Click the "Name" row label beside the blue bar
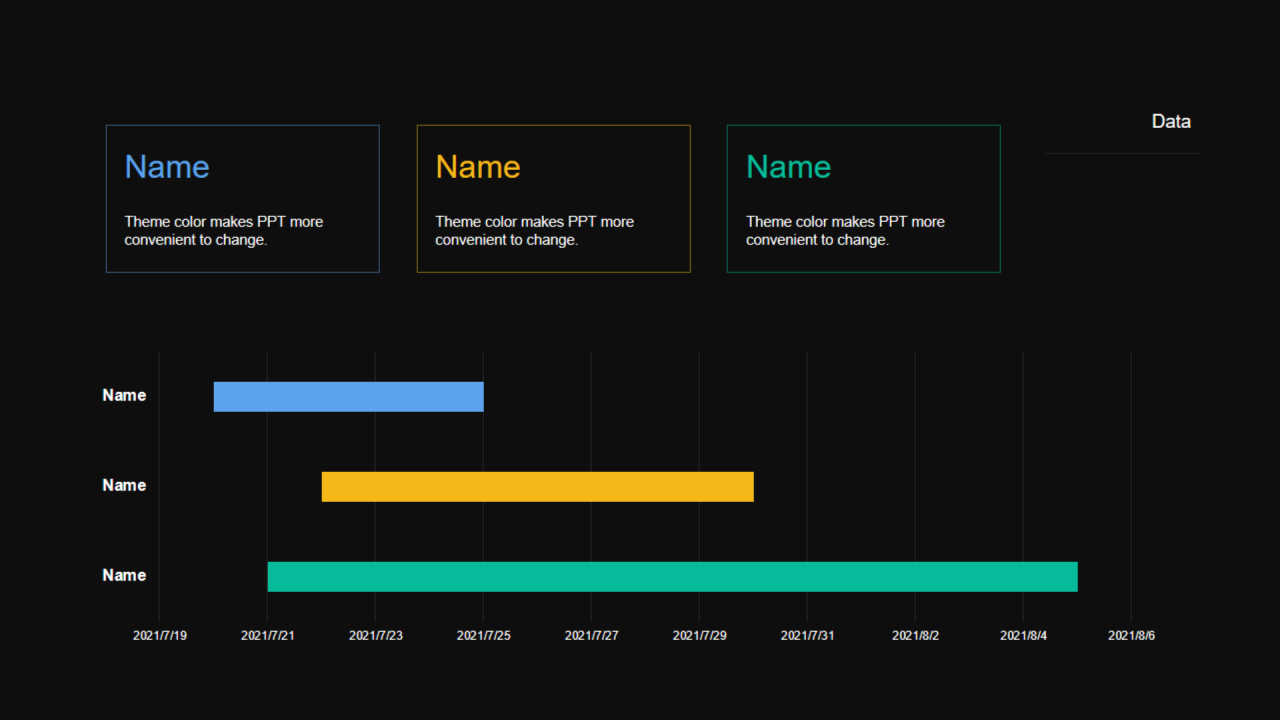1280x720 pixels. [124, 396]
